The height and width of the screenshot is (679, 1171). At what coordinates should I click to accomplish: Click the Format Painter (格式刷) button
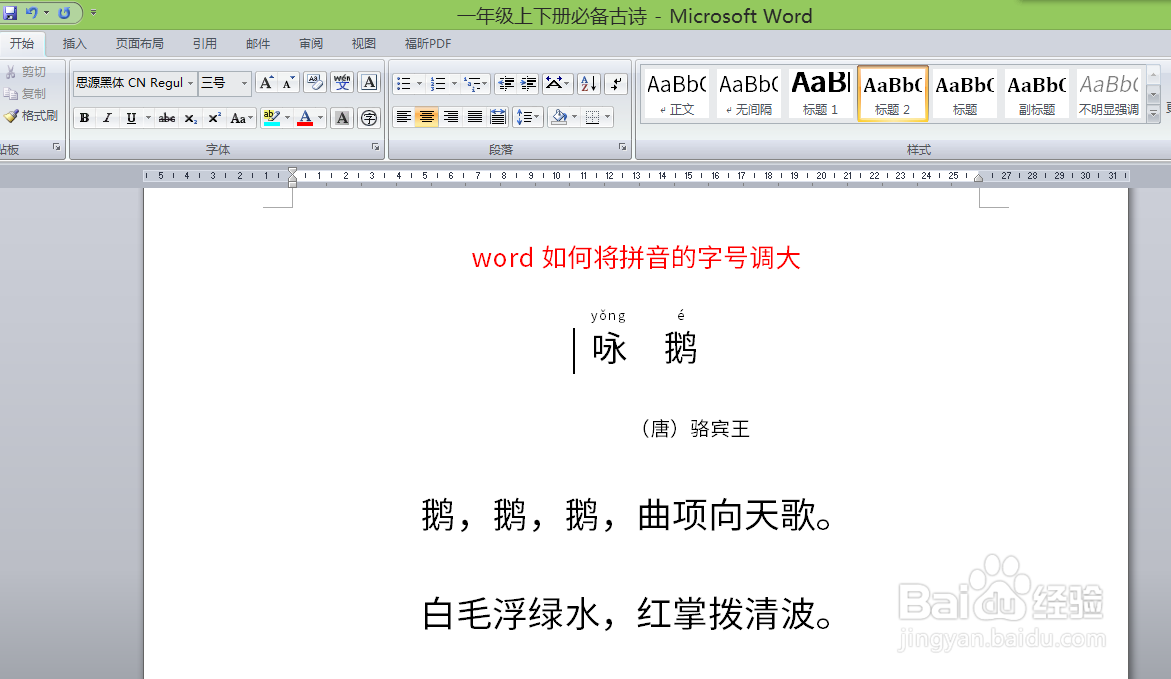[31, 116]
